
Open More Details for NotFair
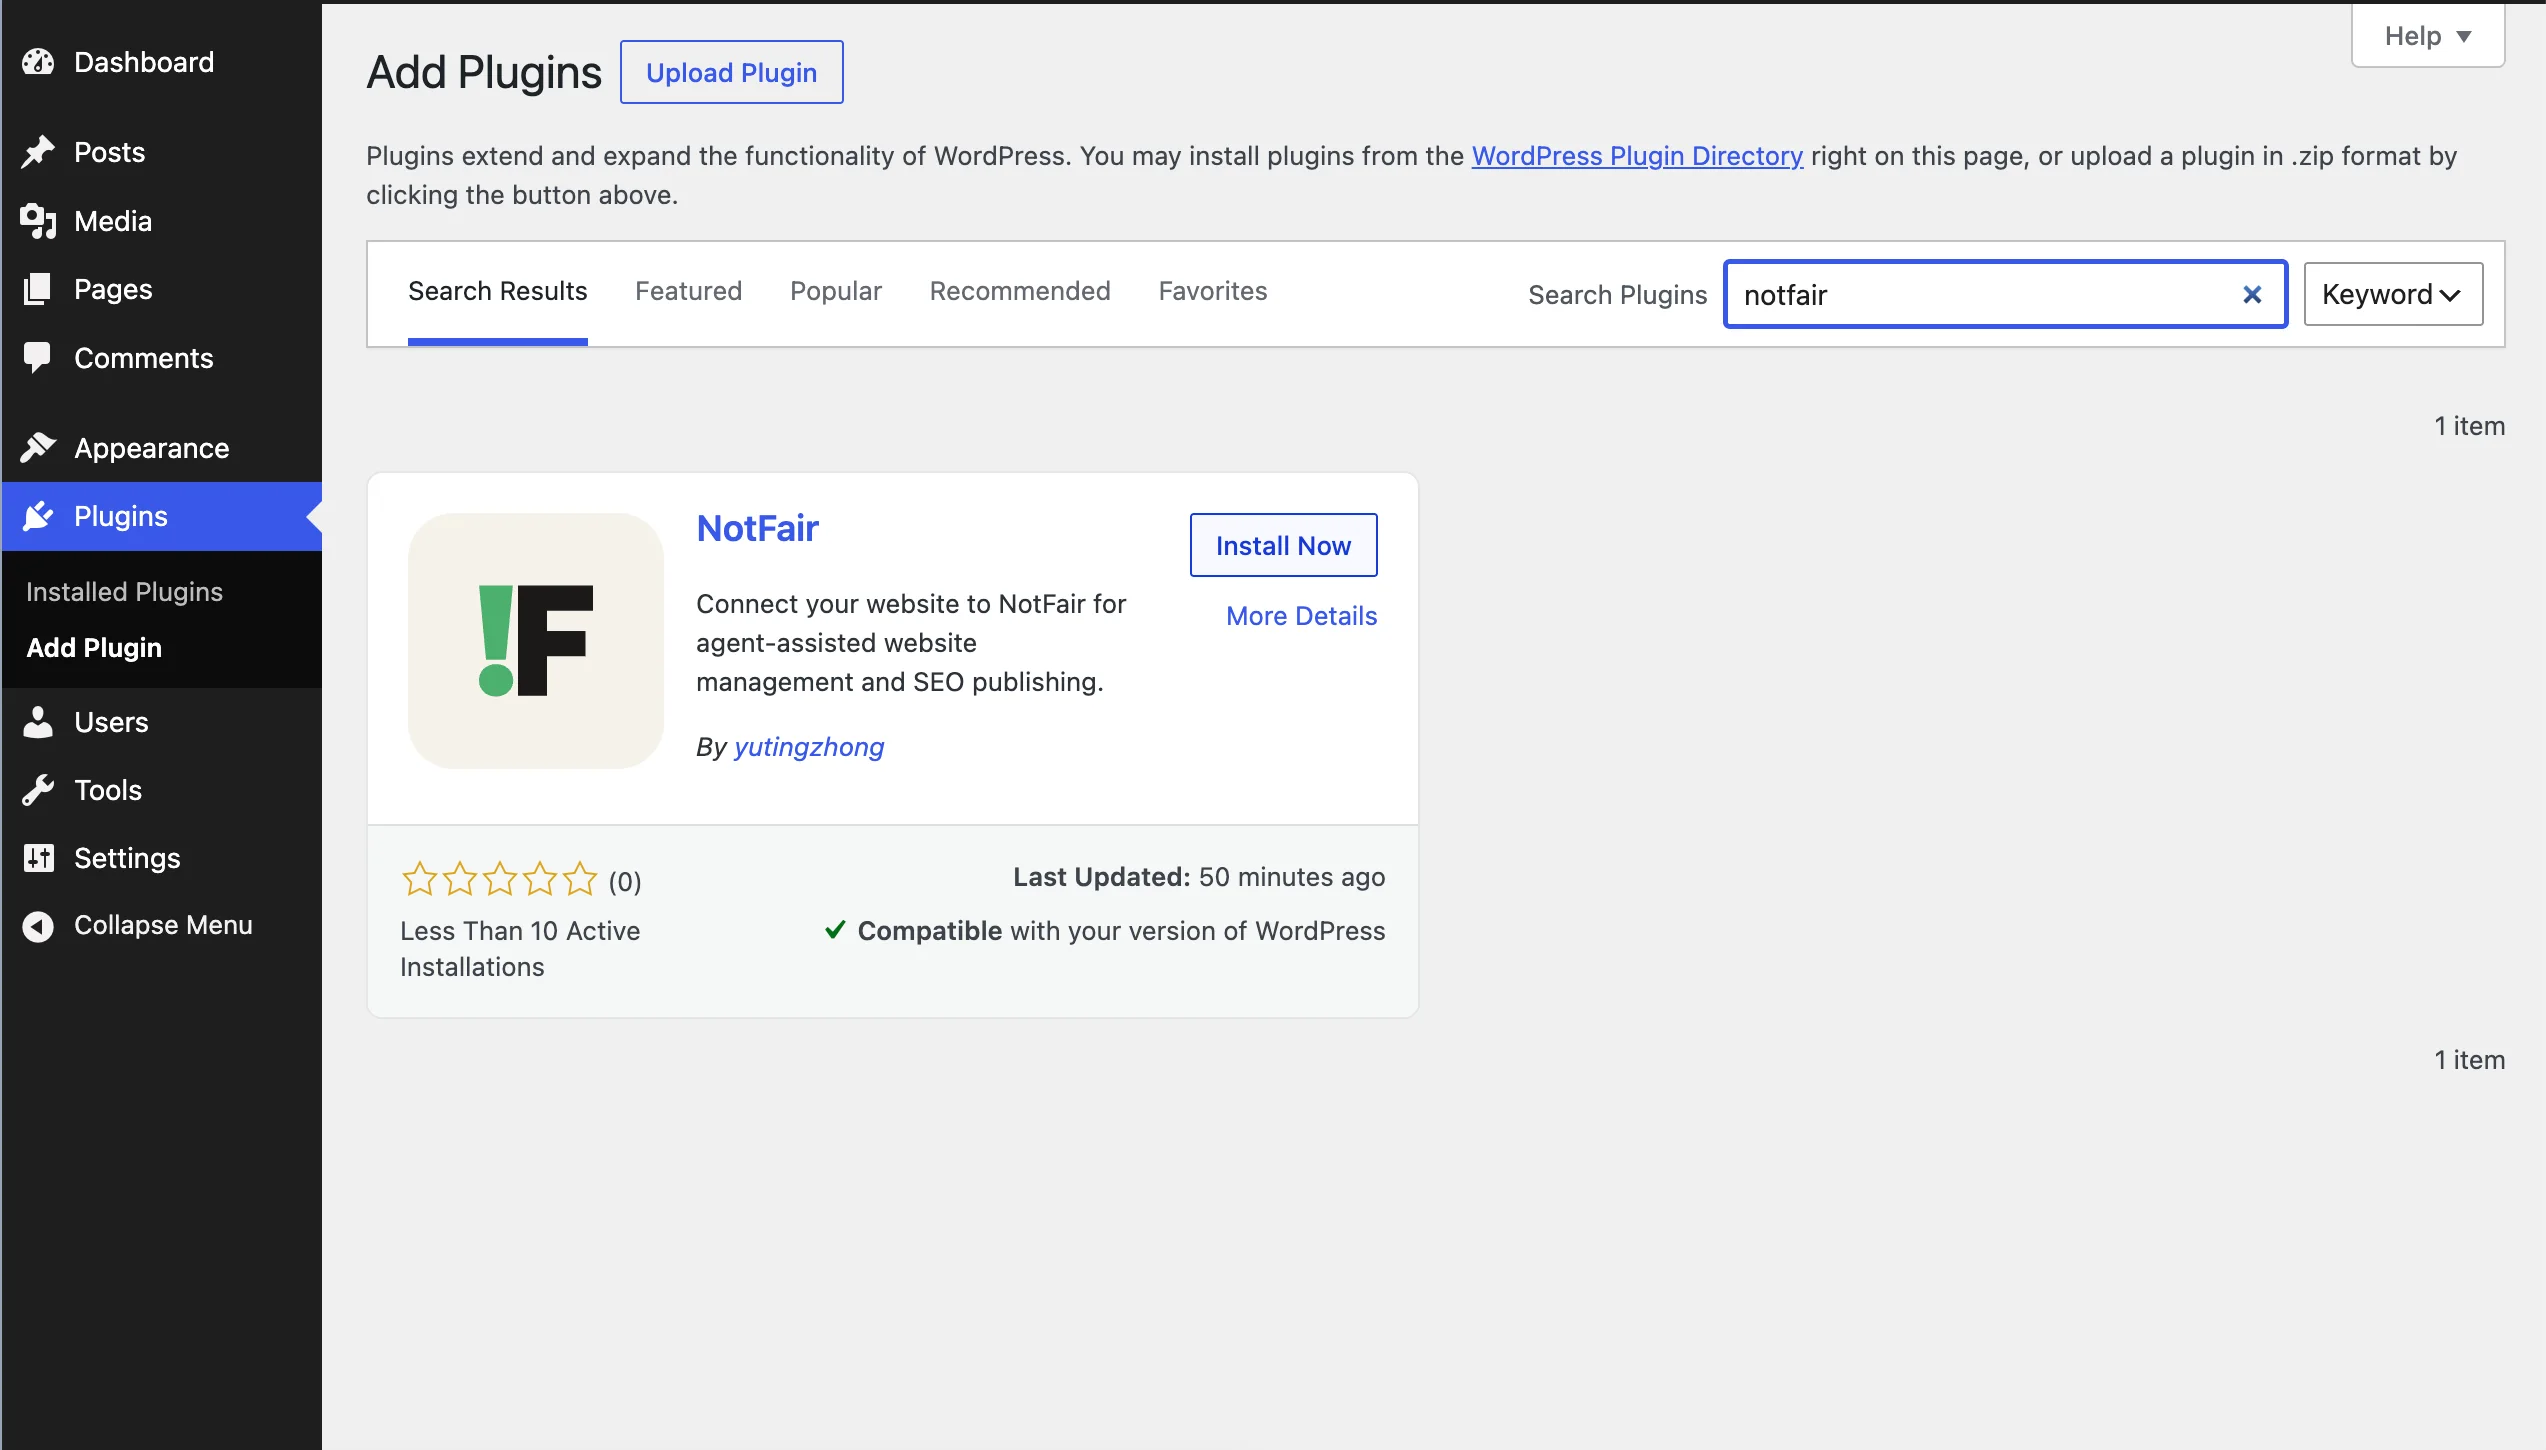click(x=1301, y=616)
